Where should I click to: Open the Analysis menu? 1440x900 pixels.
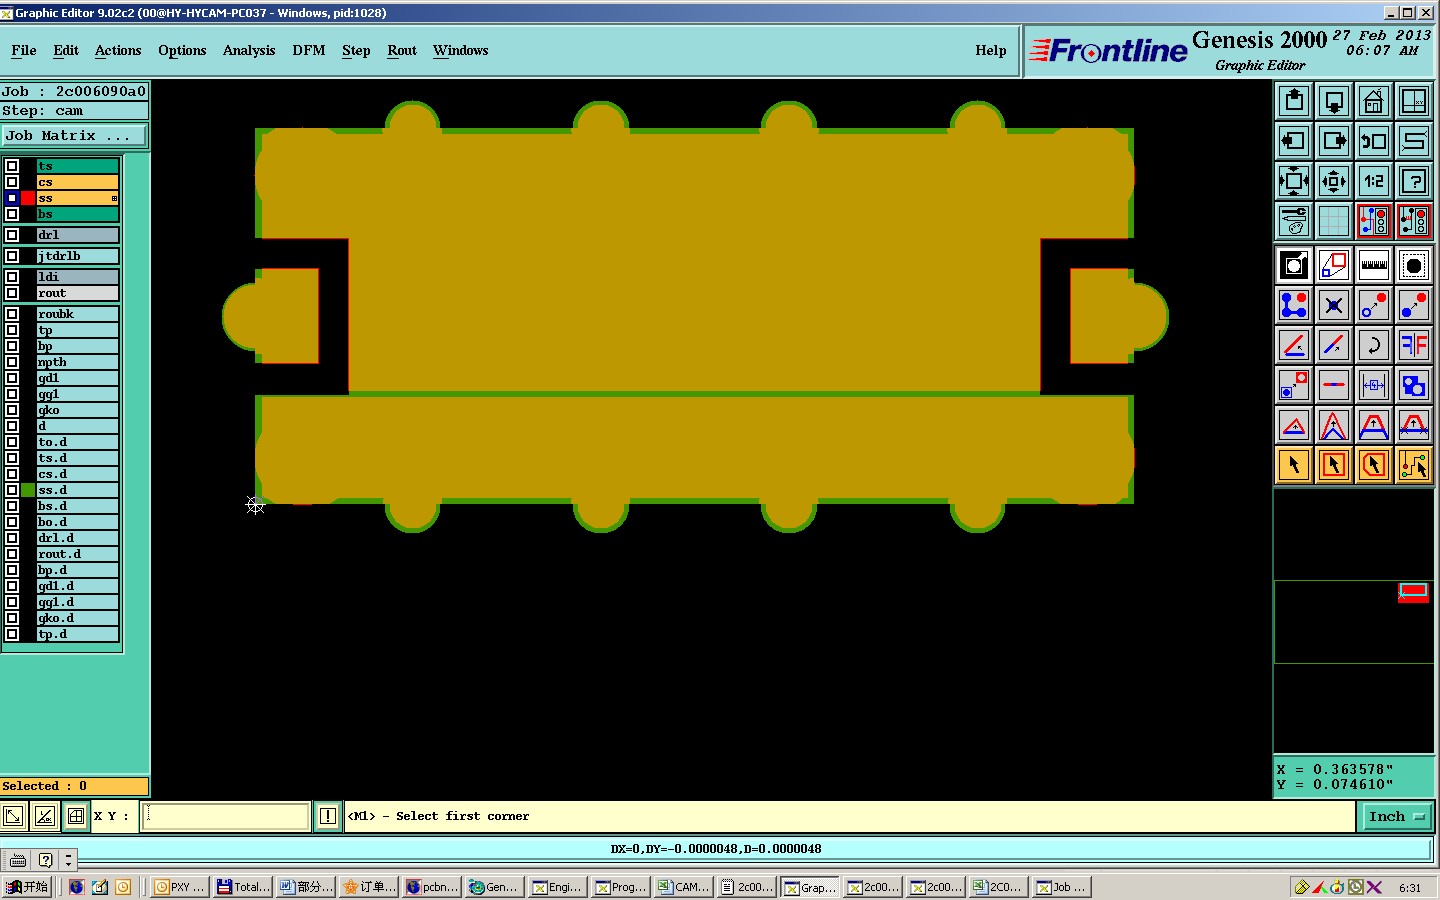tap(249, 50)
